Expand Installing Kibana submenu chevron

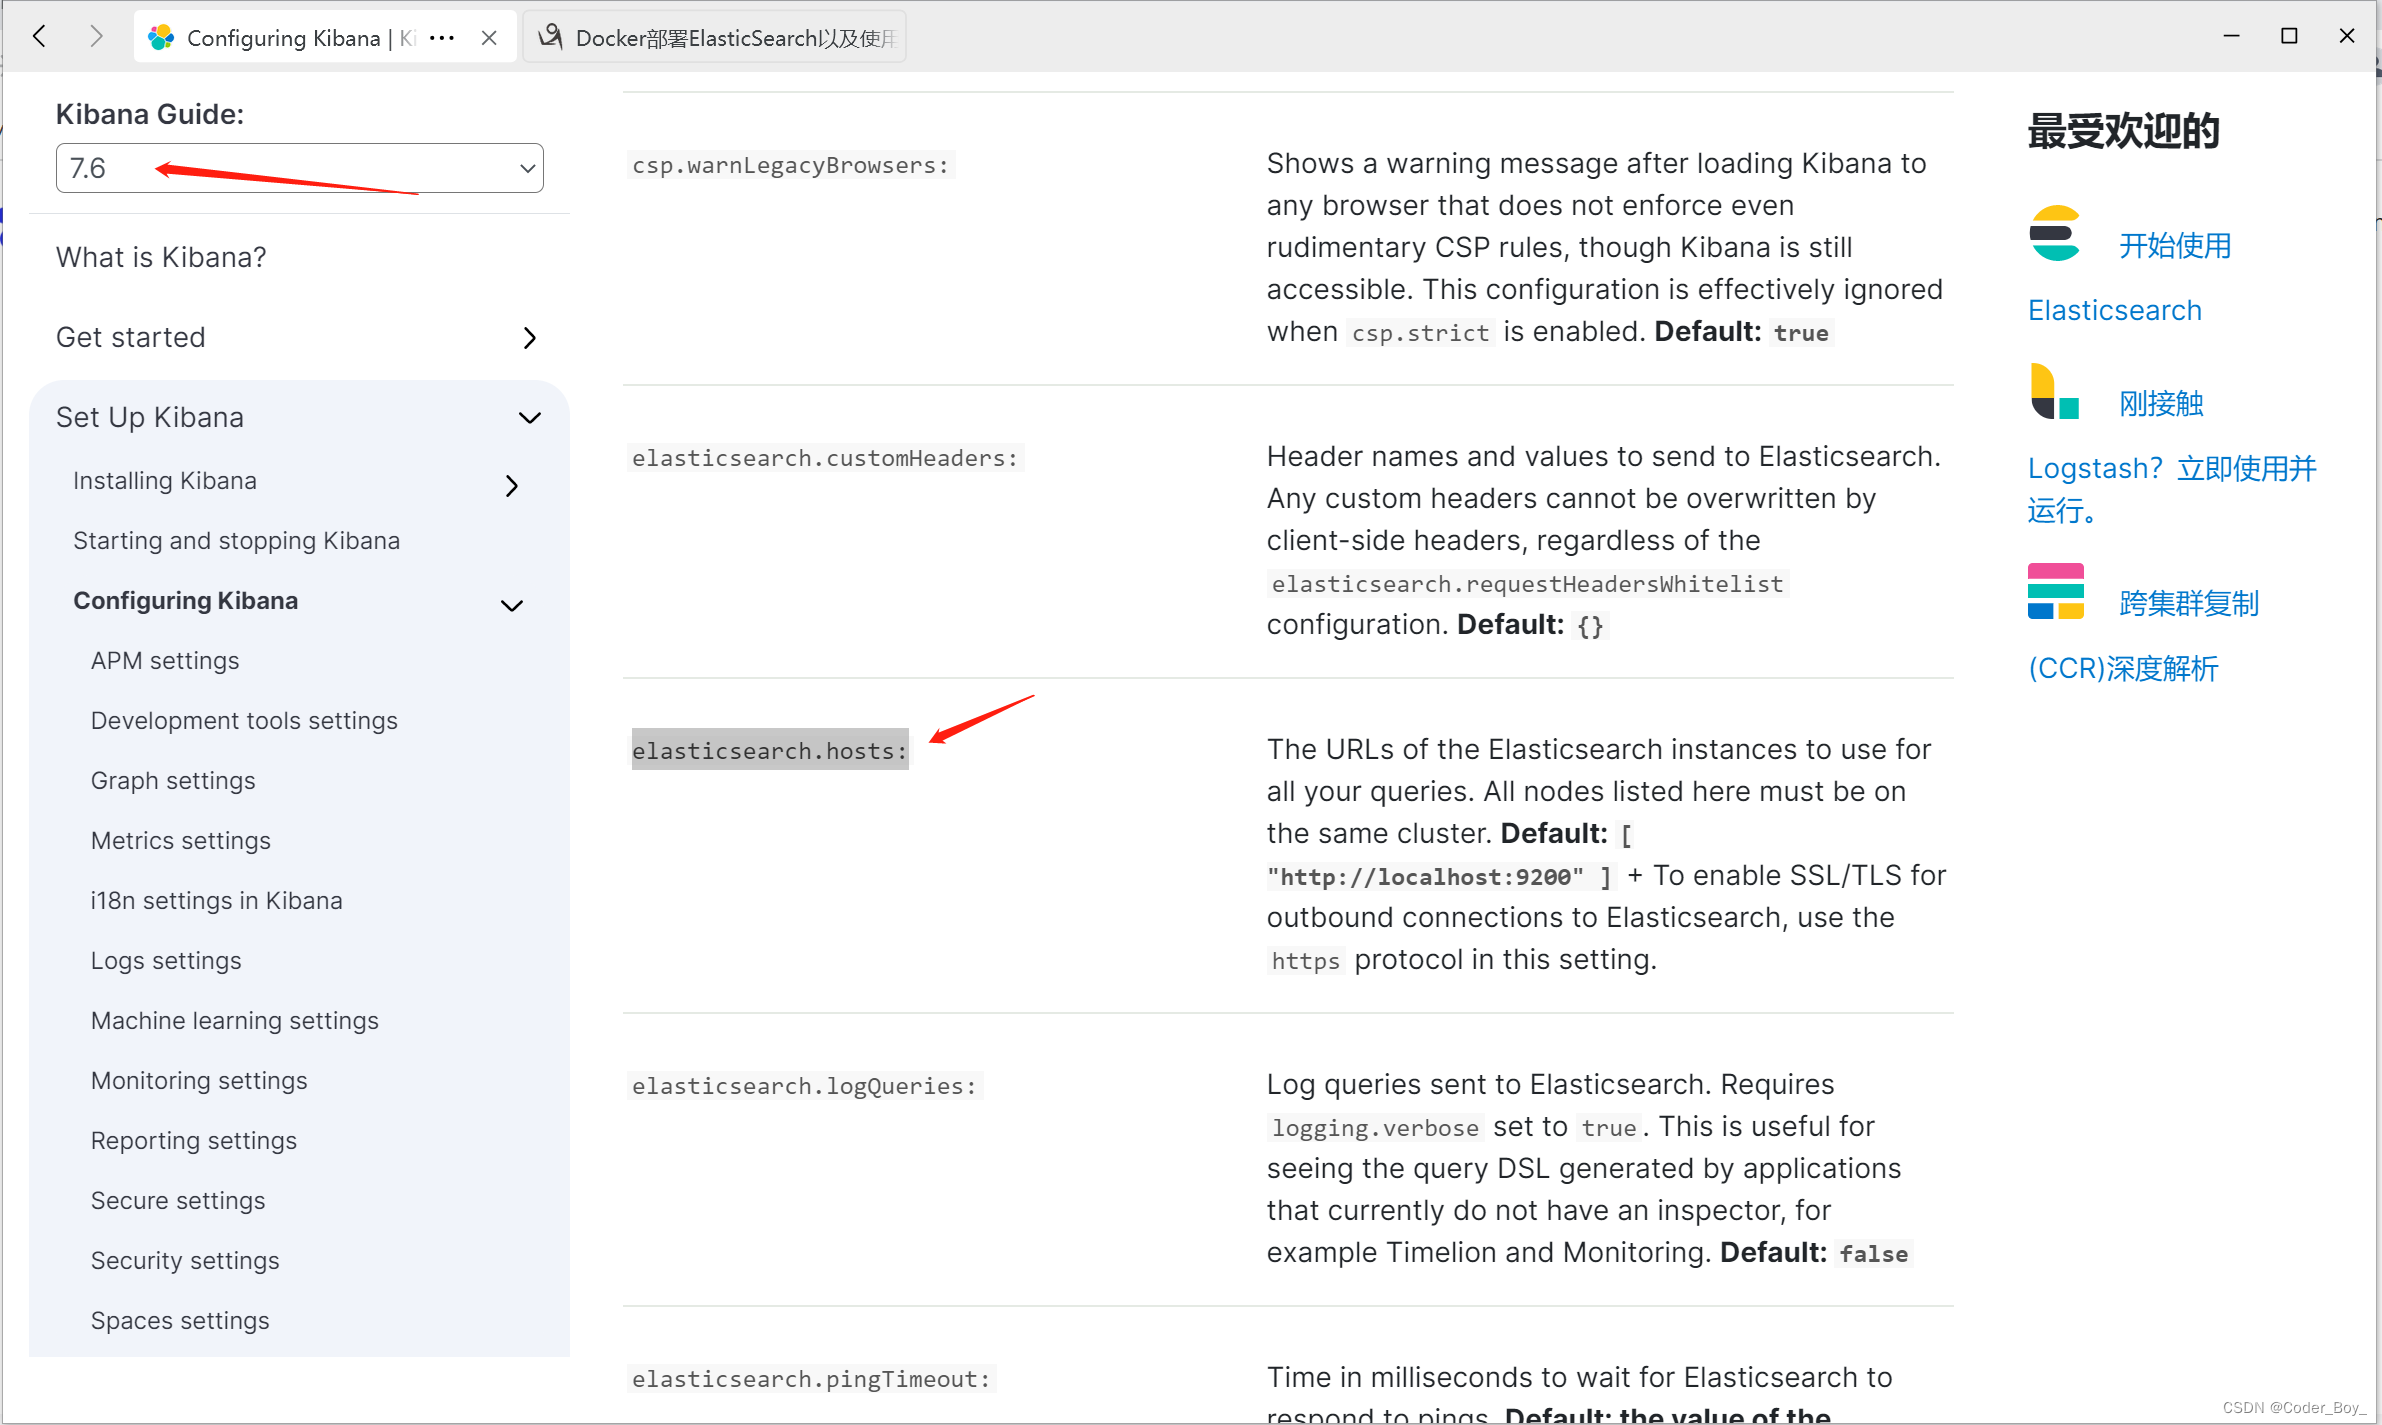[x=512, y=486]
